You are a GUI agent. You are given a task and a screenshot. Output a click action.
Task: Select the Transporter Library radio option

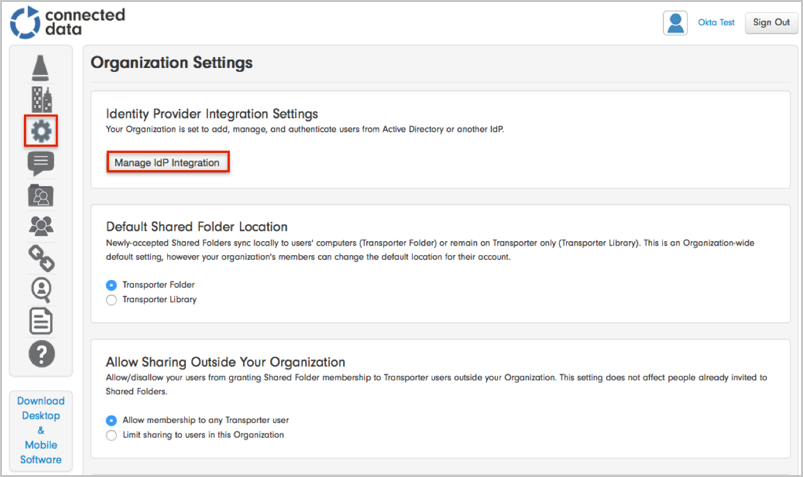pos(112,299)
